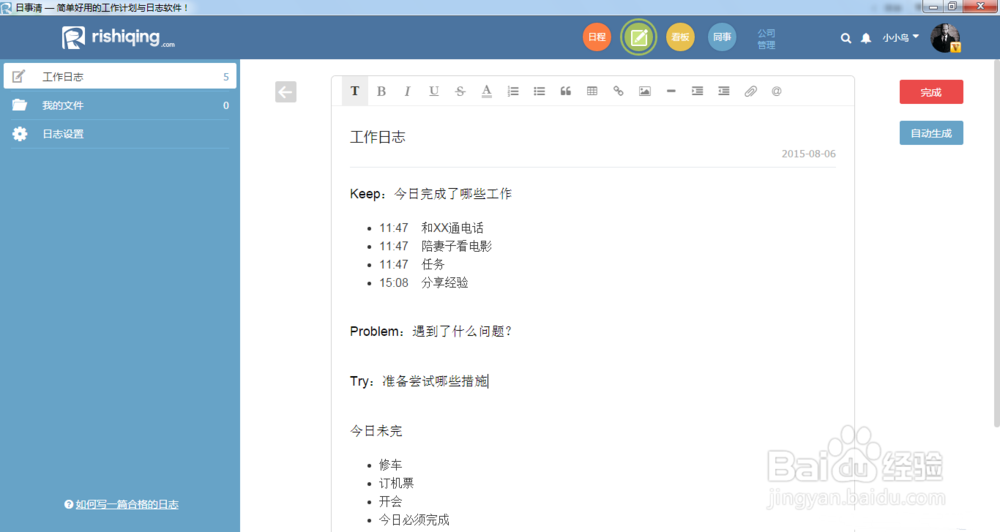Open the 如何写一篇合格的日志 help link

(x=127, y=504)
